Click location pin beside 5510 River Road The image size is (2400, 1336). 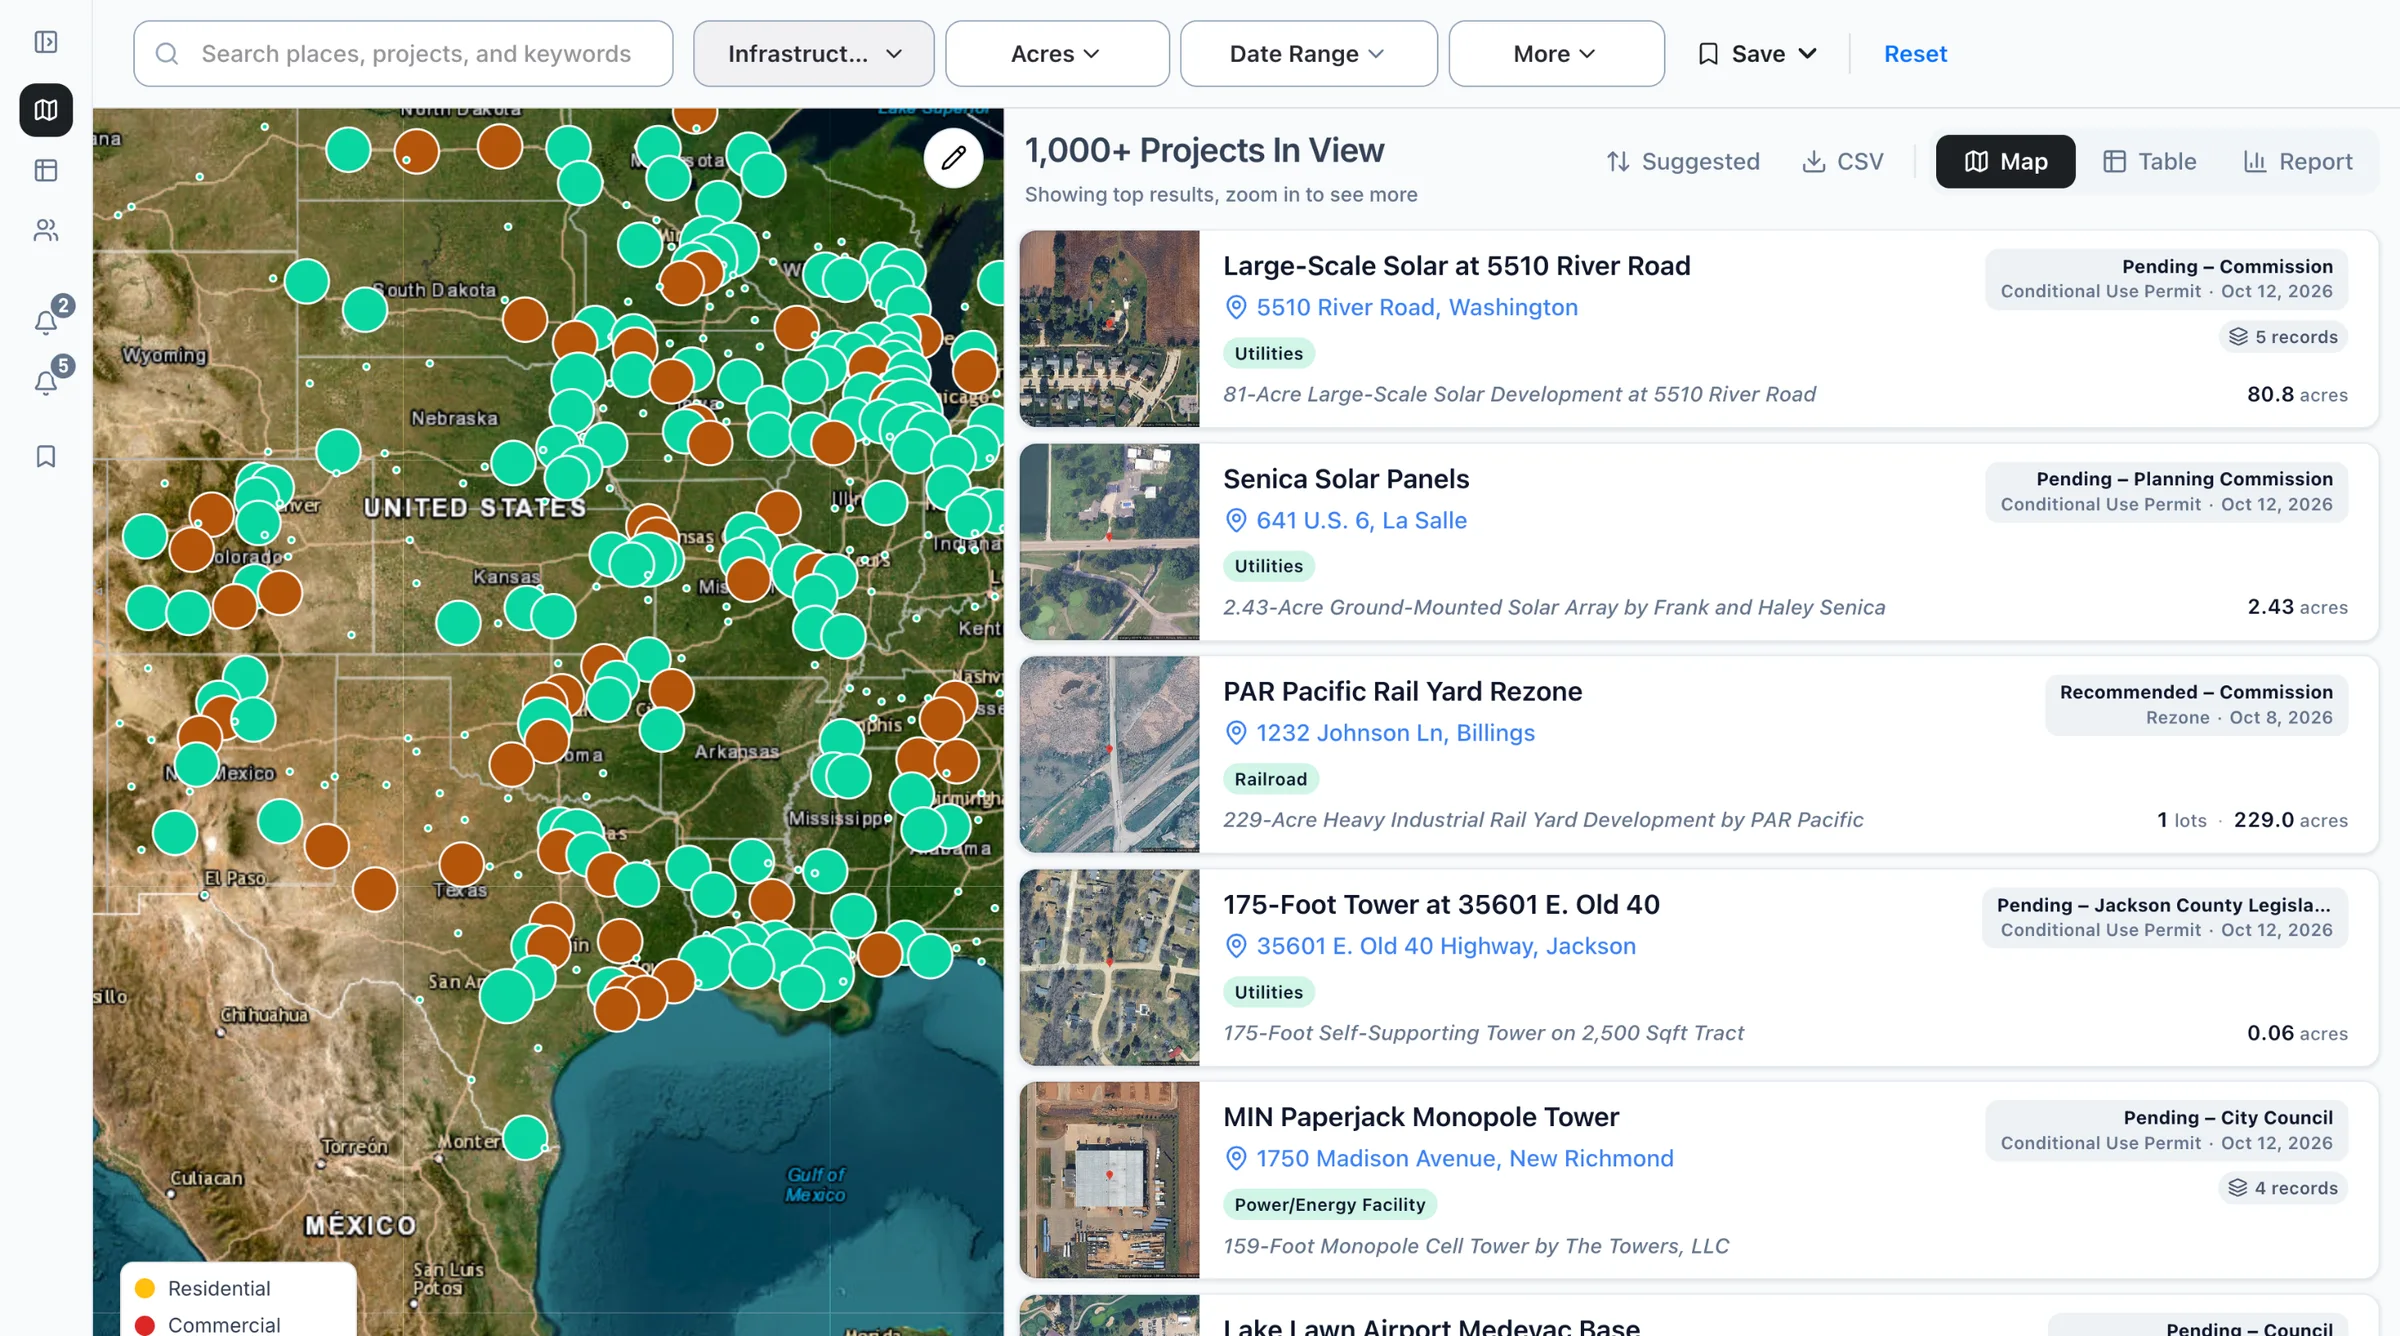(1236, 307)
